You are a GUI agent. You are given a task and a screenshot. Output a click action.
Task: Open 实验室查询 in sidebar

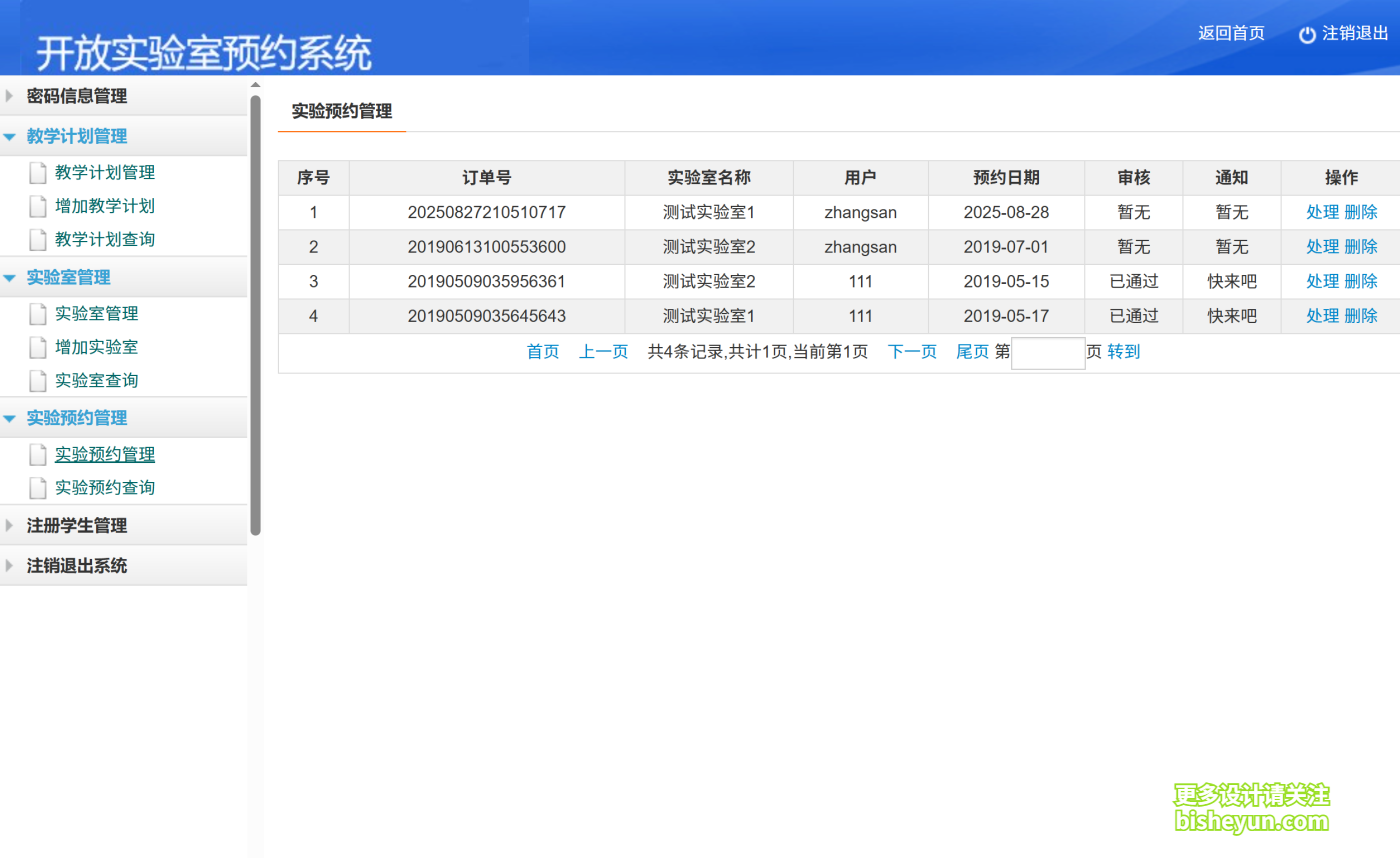coord(97,381)
